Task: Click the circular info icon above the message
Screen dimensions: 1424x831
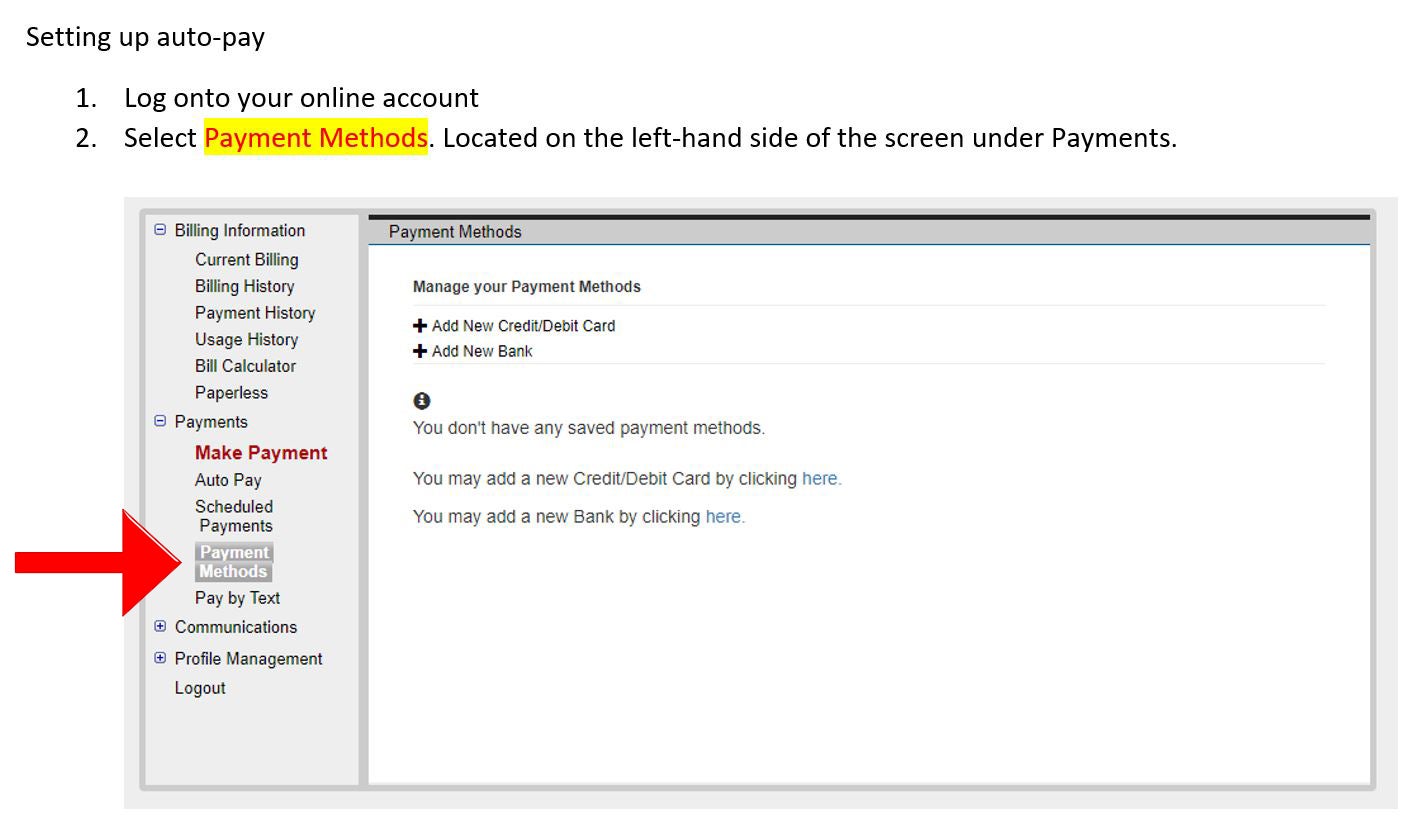Action: [x=421, y=400]
